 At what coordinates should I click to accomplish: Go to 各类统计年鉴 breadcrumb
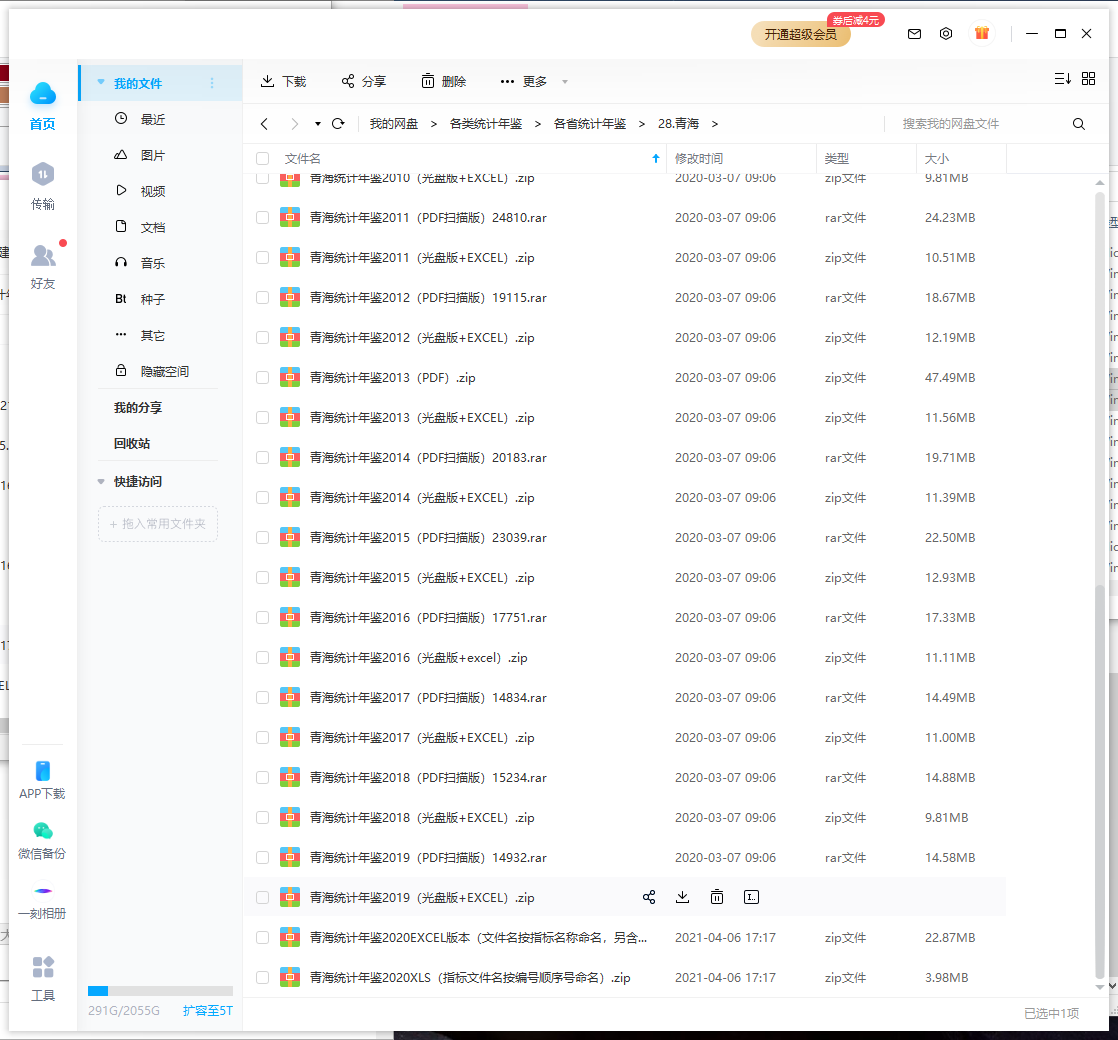pyautogui.click(x=486, y=124)
